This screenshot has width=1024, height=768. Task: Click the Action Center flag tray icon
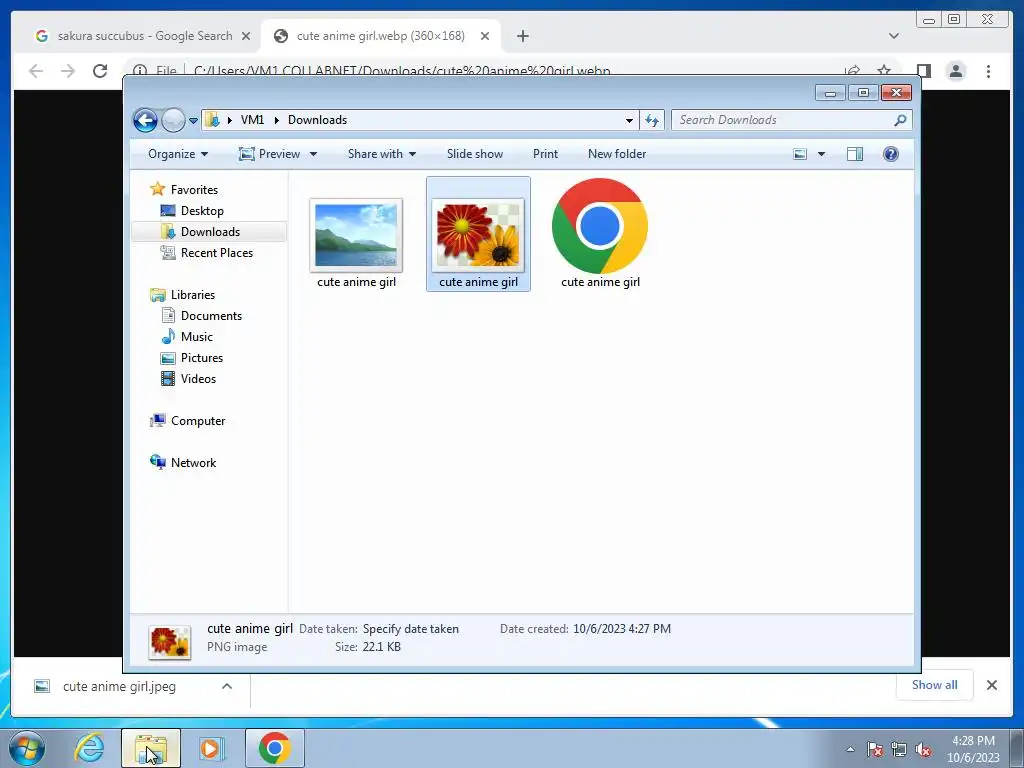[x=875, y=749]
